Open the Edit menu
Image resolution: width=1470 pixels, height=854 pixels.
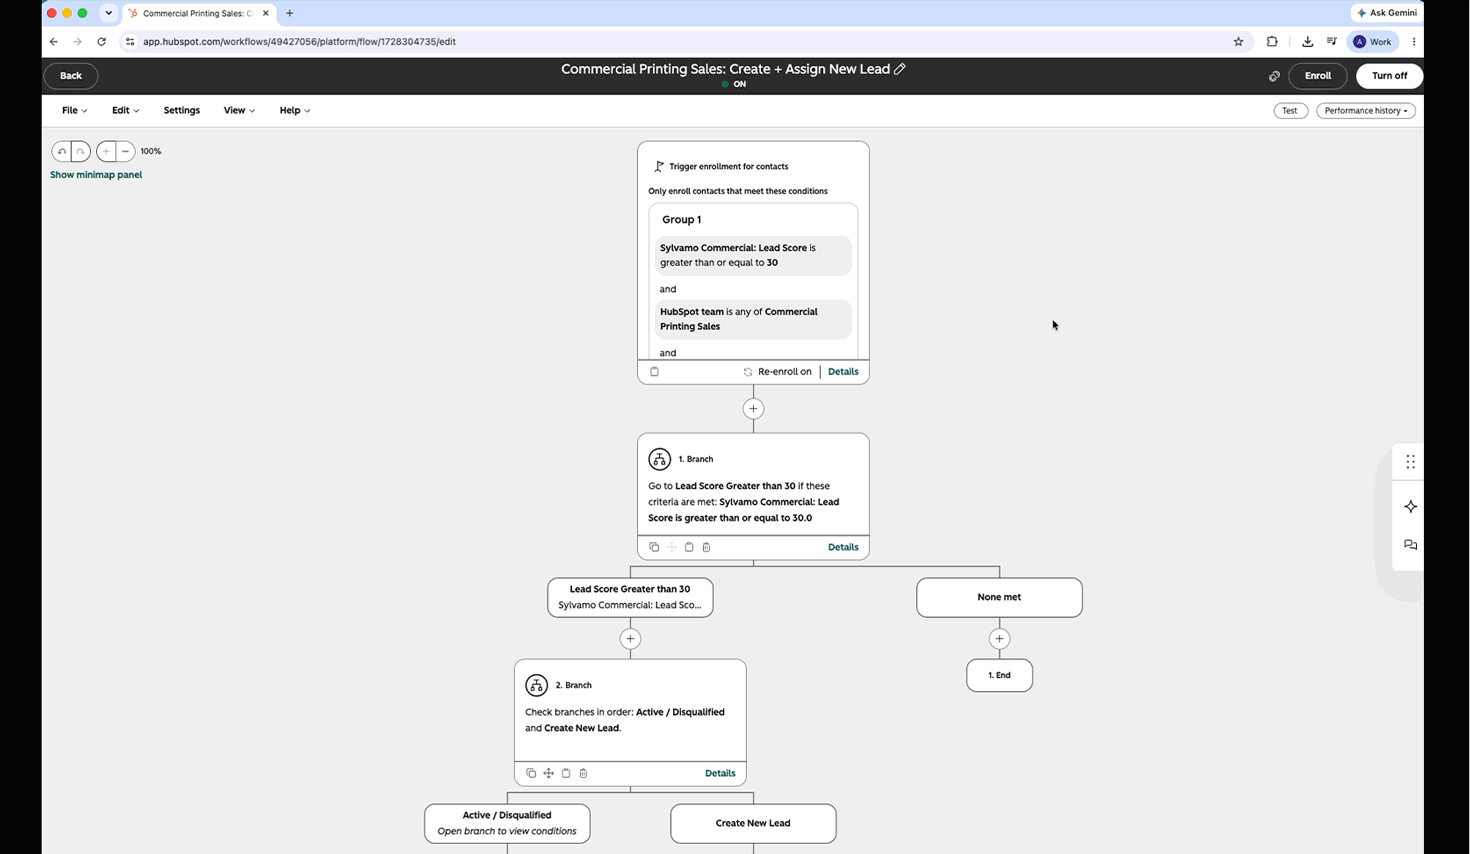125,110
